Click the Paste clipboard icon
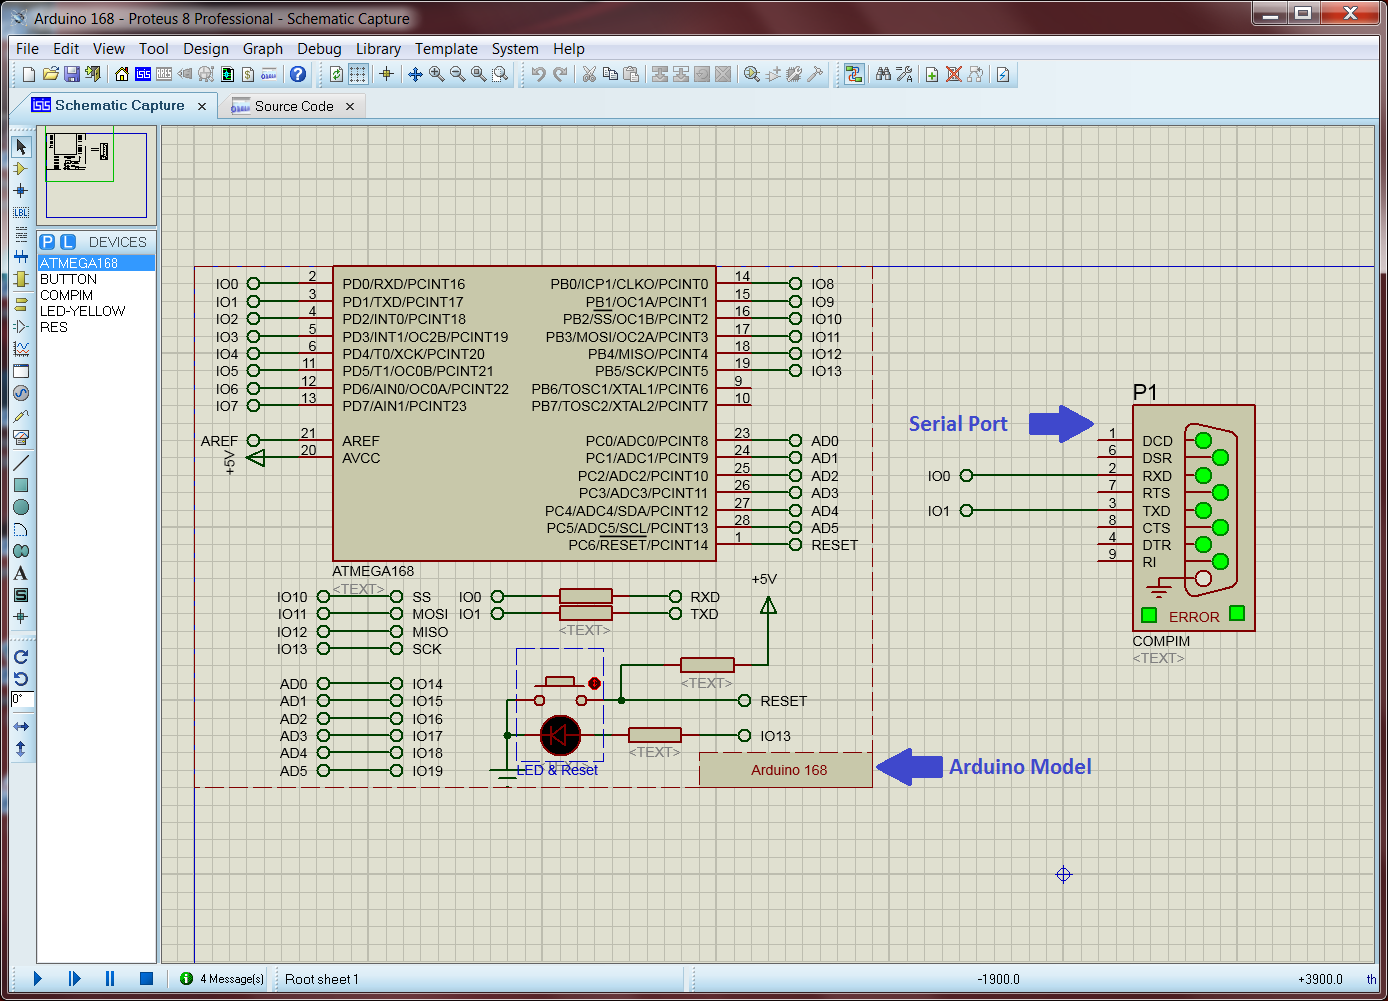This screenshot has width=1388, height=1001. pyautogui.click(x=631, y=74)
